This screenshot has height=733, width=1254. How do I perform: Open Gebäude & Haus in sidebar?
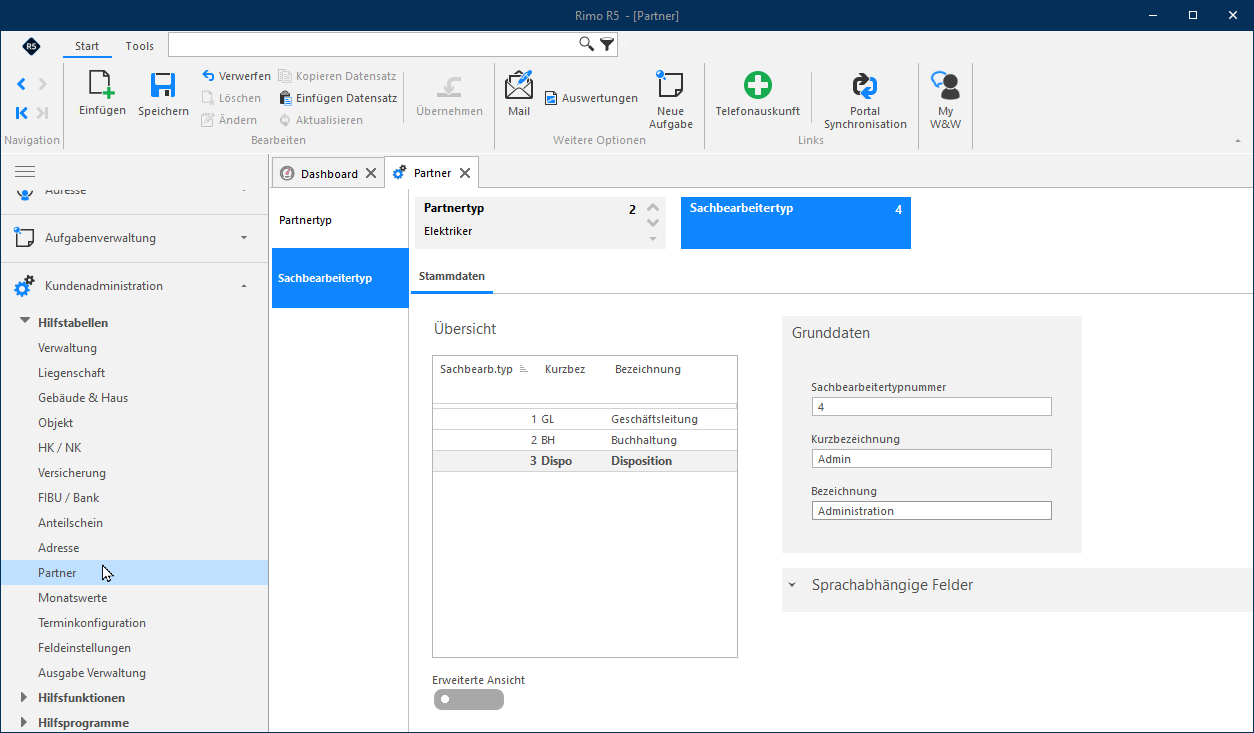pos(83,398)
